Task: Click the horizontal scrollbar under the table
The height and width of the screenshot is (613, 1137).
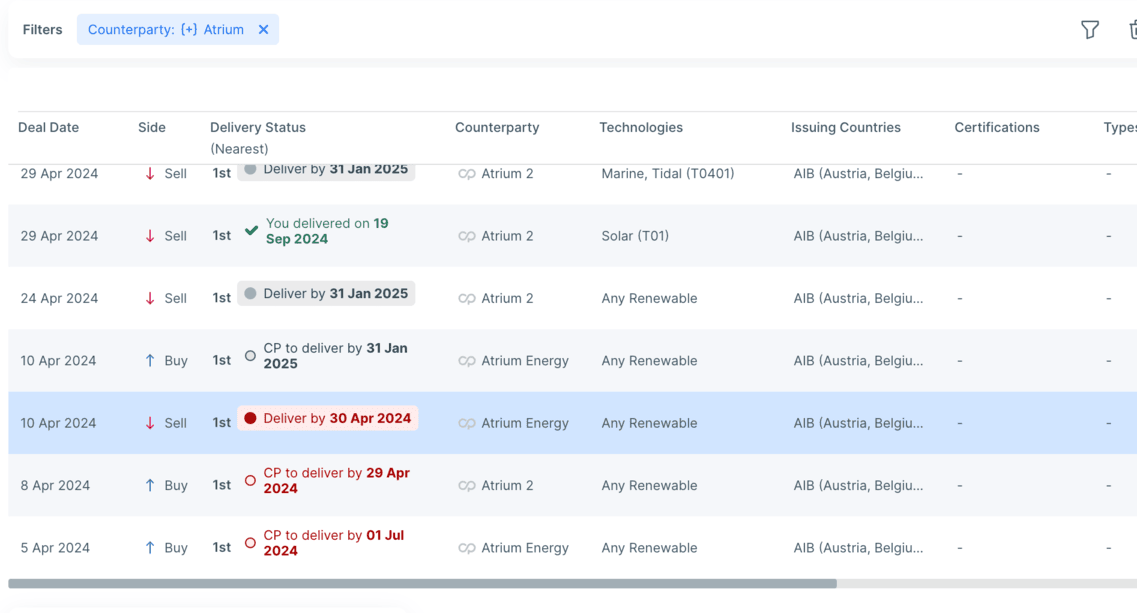Action: [x=423, y=583]
